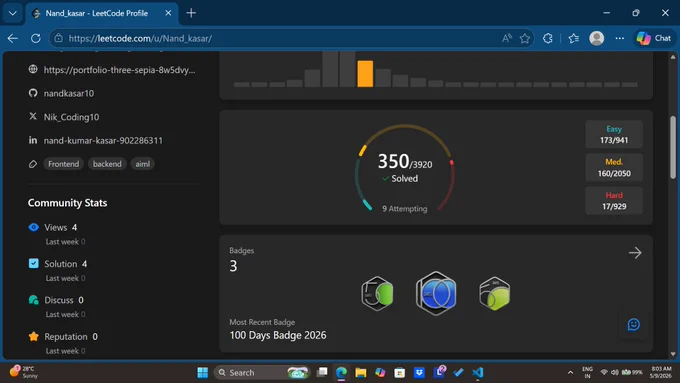Open the Nik_Coding10 X profile link
This screenshot has height=383, width=680.
pos(71,117)
